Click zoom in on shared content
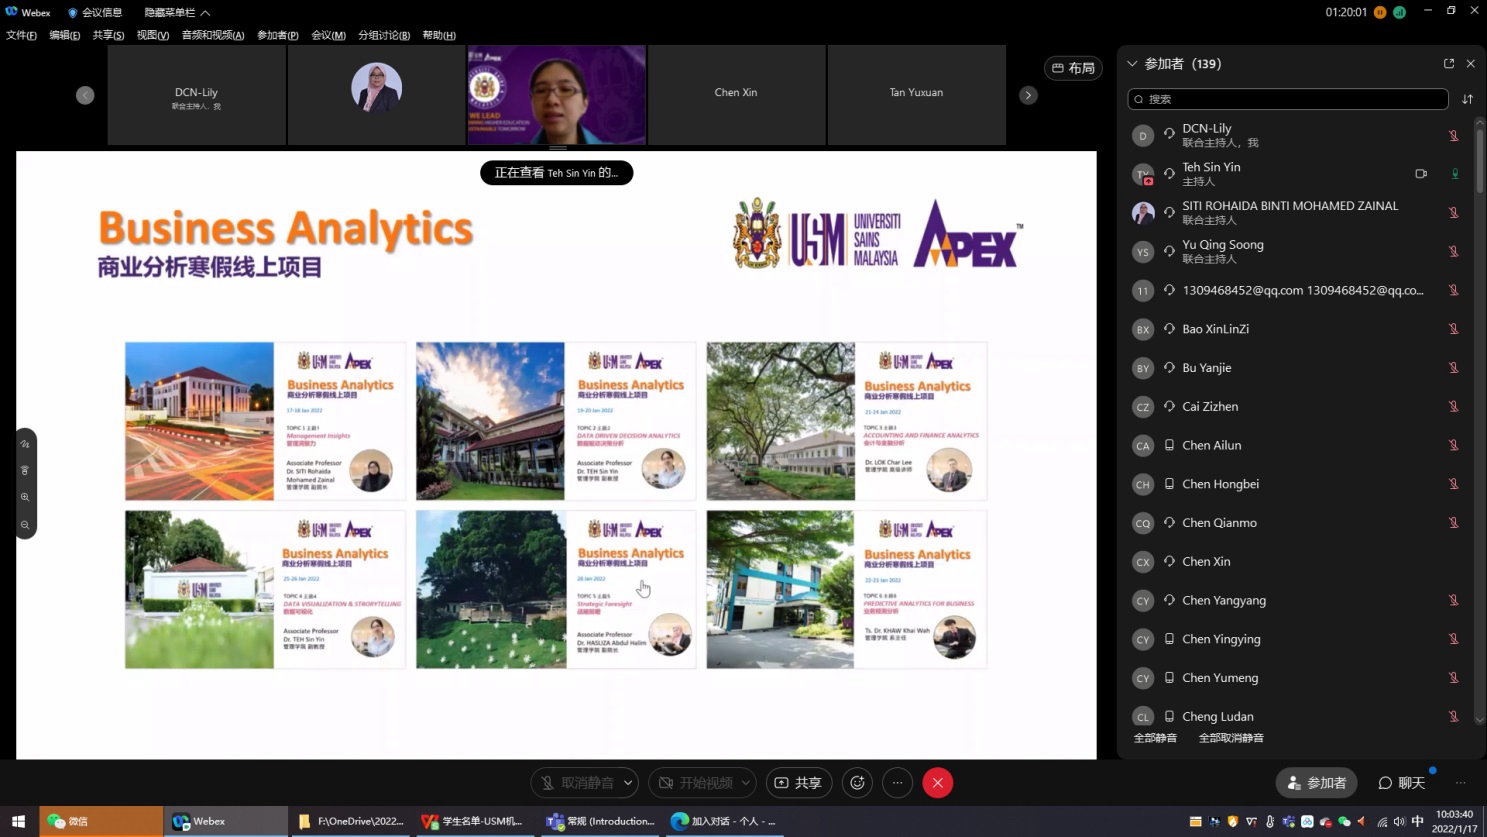This screenshot has height=837, width=1487. point(25,497)
